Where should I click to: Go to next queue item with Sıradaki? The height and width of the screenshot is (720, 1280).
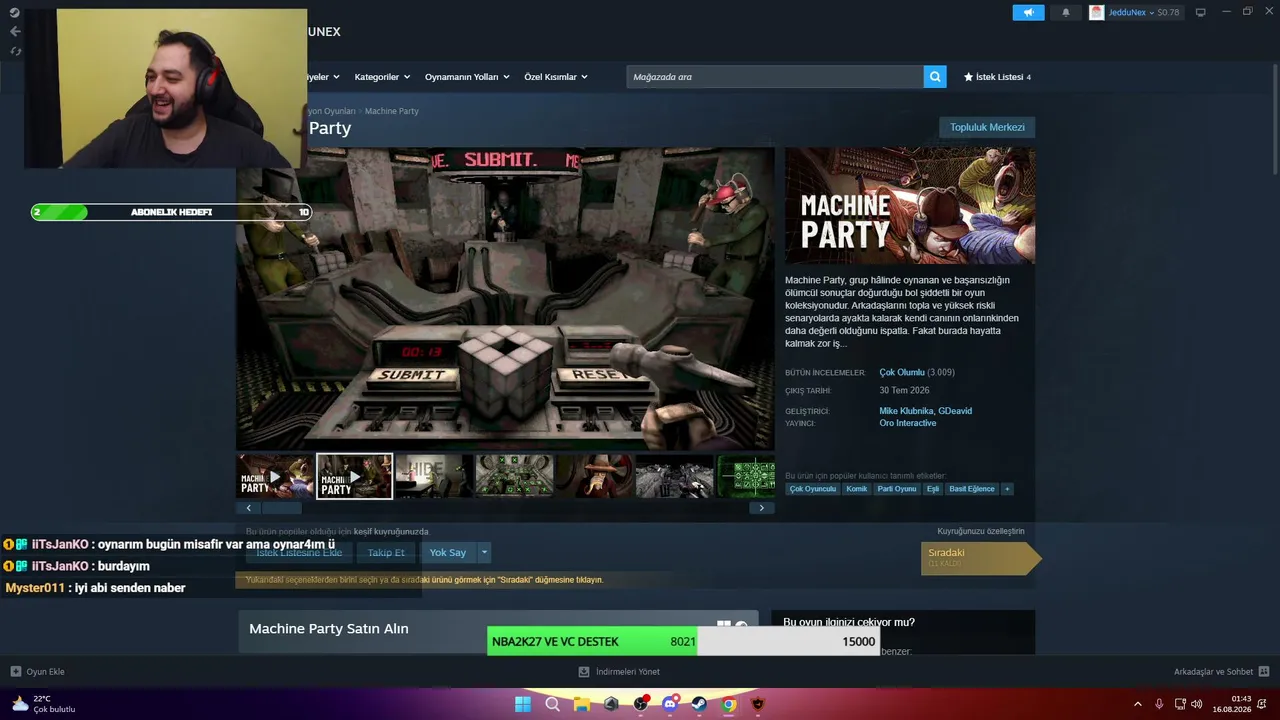coord(980,558)
